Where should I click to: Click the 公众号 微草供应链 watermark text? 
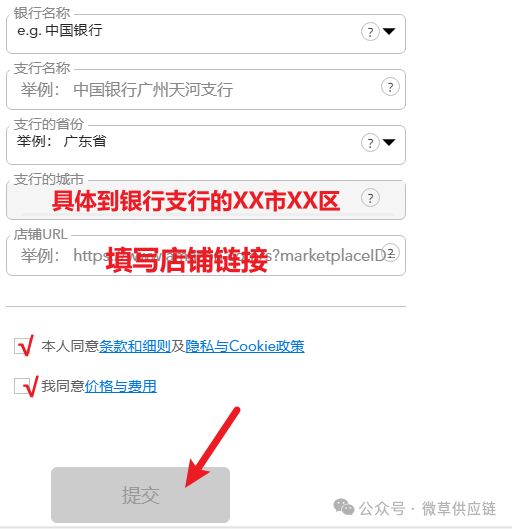tap(427, 508)
